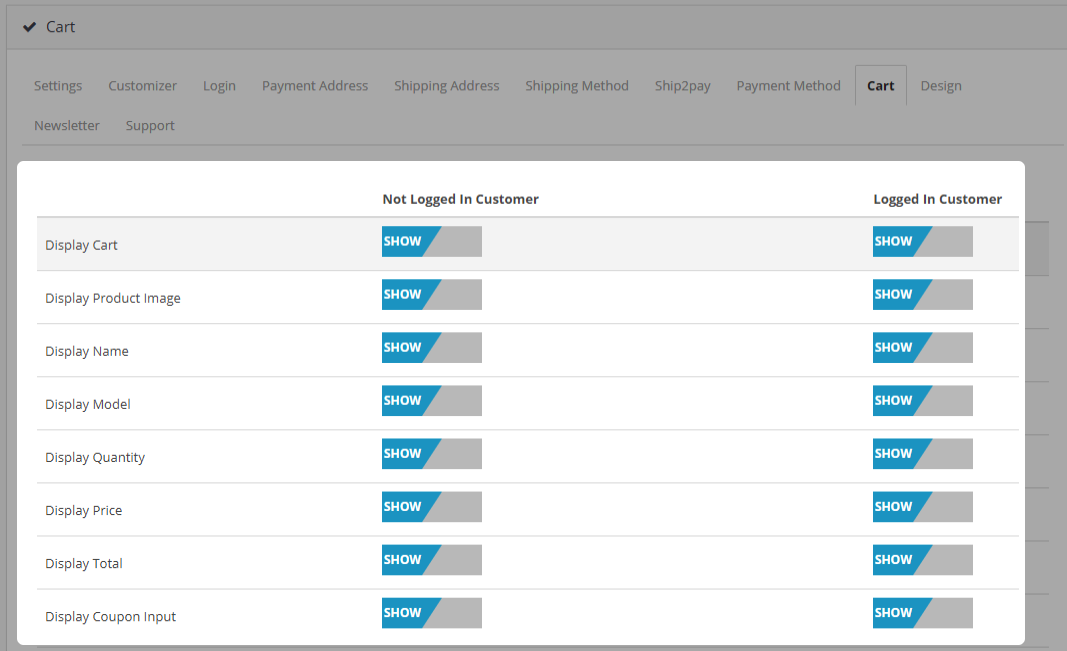
Task: Go to the Ship2pay tab
Action: (x=683, y=86)
